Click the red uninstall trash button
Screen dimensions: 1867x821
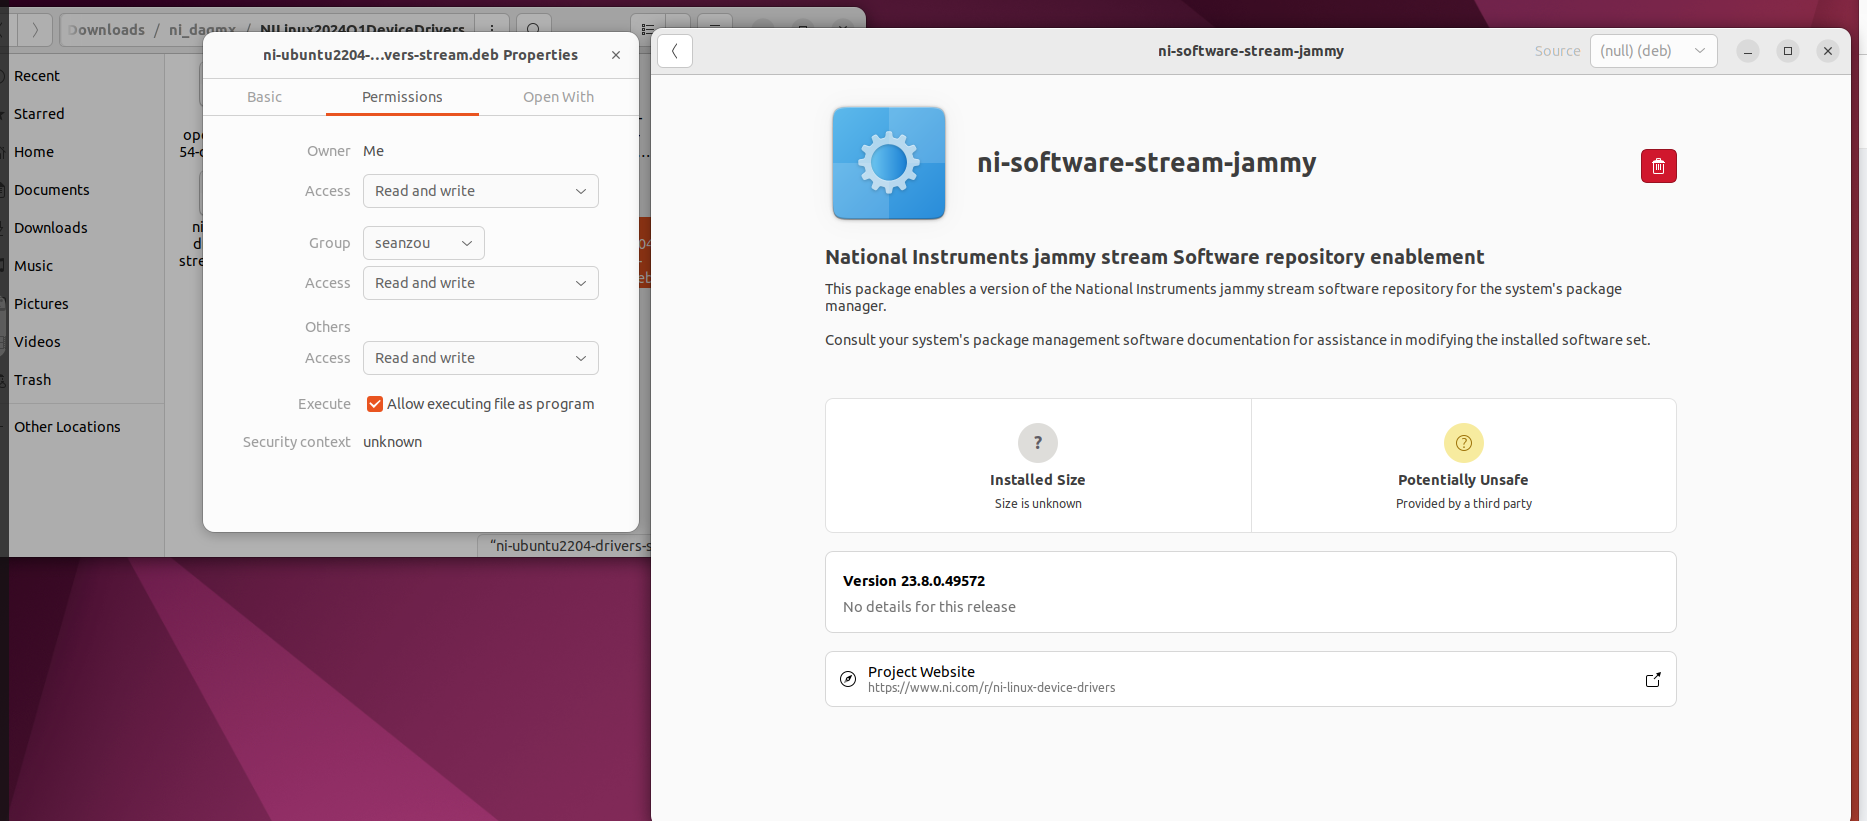1658,166
